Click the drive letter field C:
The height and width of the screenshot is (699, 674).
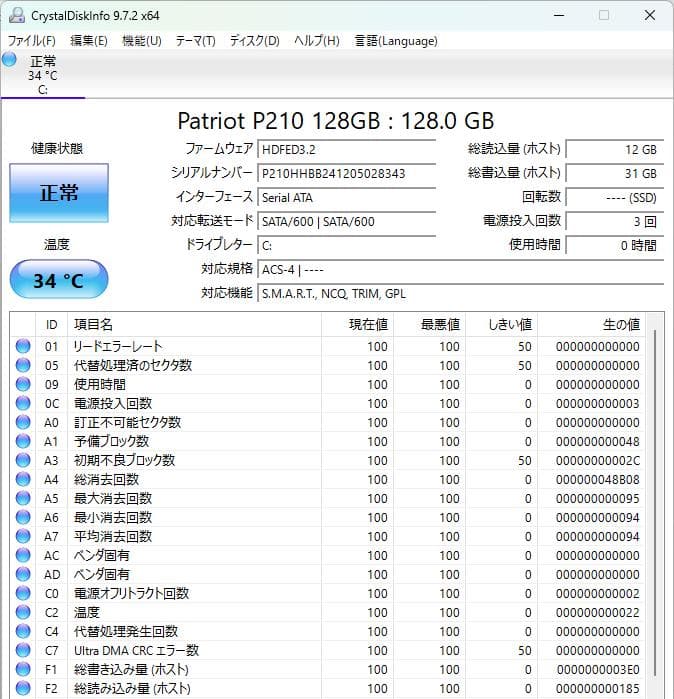347,246
